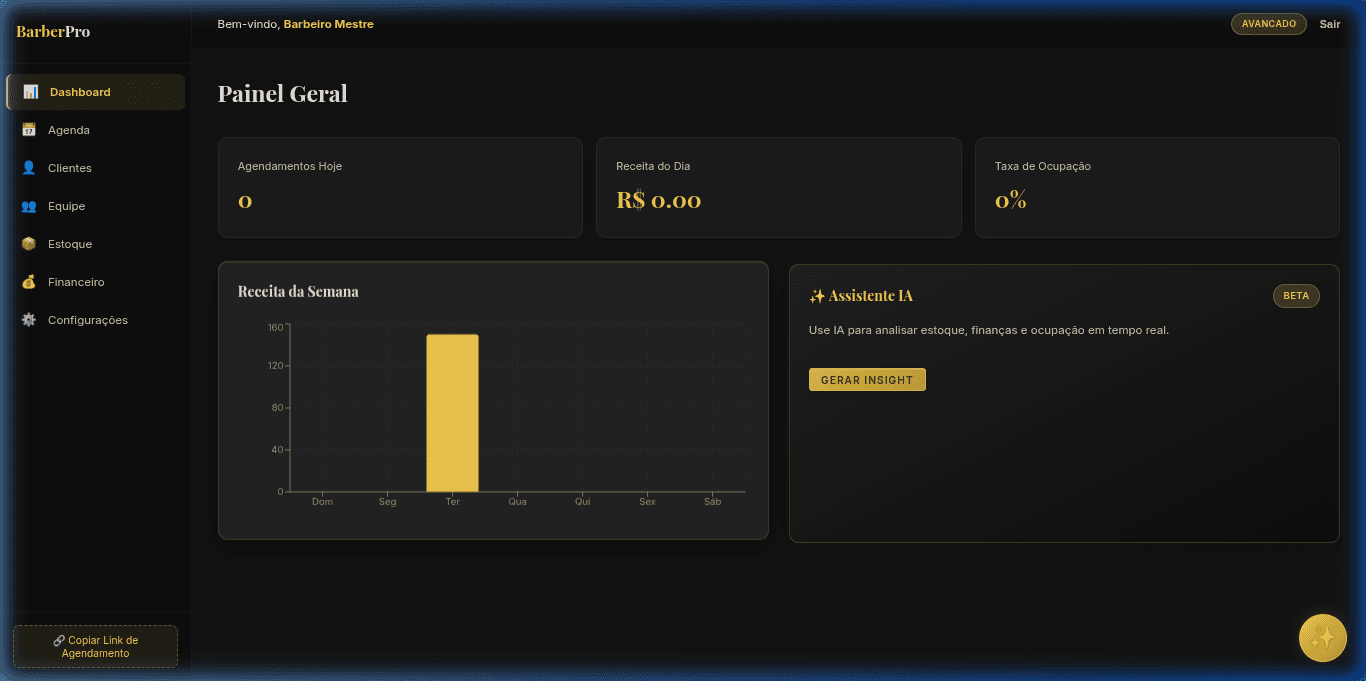The image size is (1366, 681).
Task: Open the Financeiro section
Action: (96, 282)
